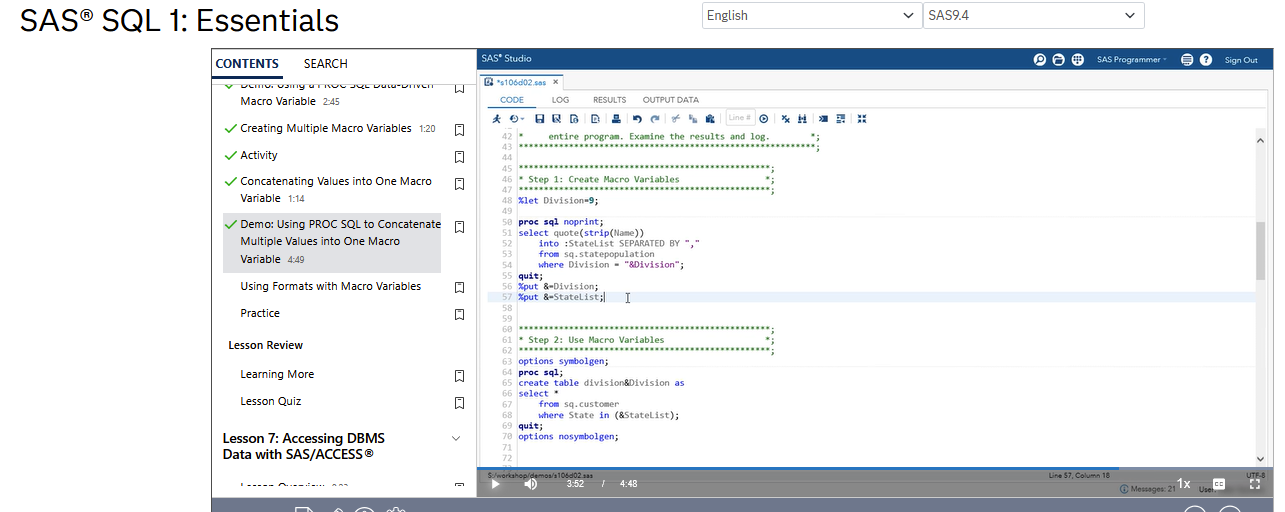Viewport: 1285px width, 512px height.
Task: Click the Run program icon in SAS Studio
Action: click(496, 119)
